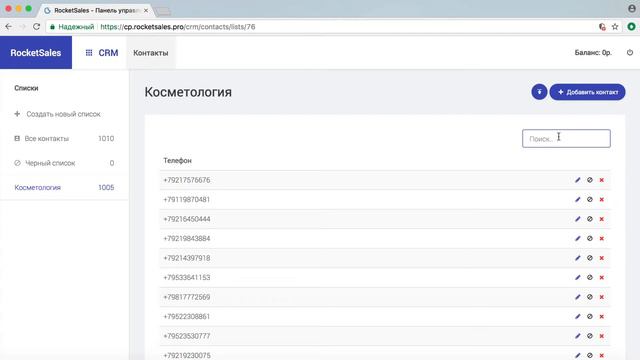Edit contact +79533841153 with pencil icon
640x360 pixels.
coord(578,278)
